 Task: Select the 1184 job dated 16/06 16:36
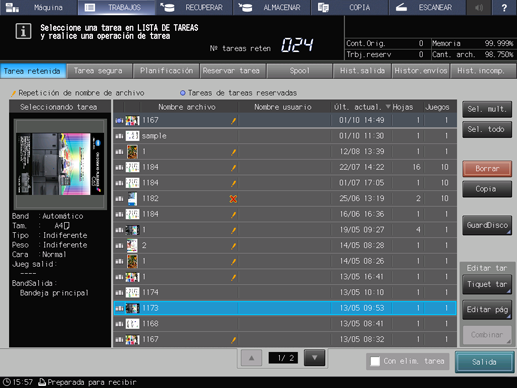(285, 214)
